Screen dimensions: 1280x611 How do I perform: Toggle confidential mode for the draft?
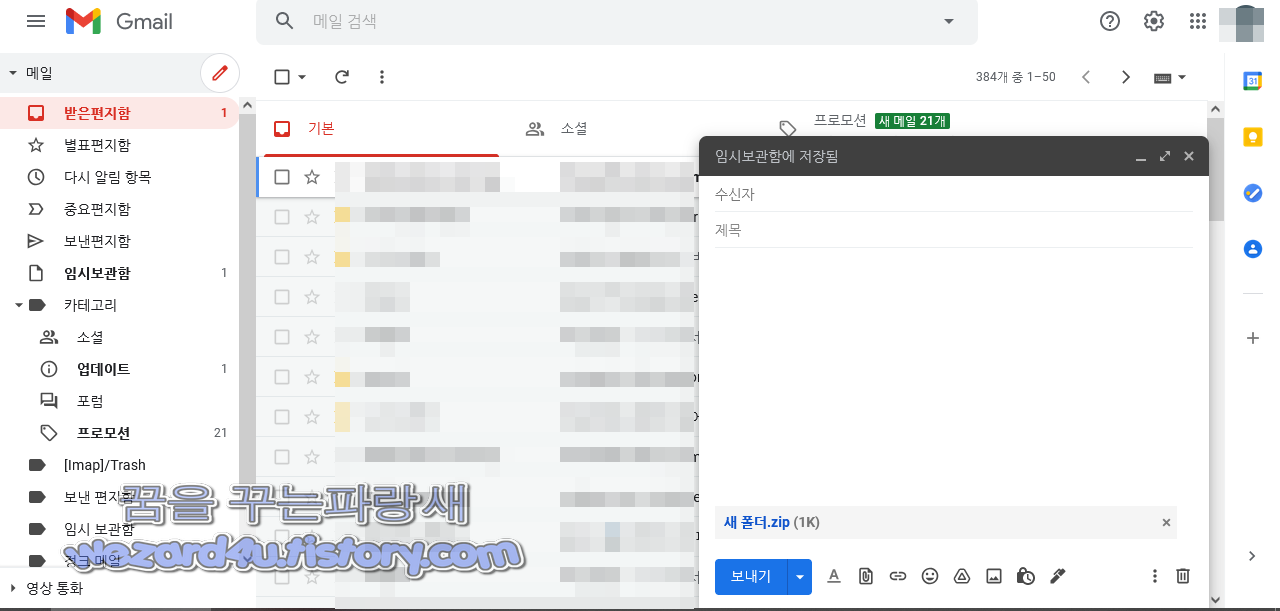pos(1025,576)
